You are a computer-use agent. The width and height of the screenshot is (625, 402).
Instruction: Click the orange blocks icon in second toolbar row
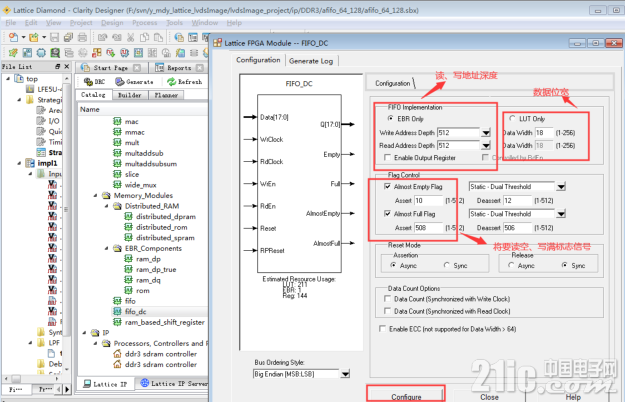pos(96,53)
